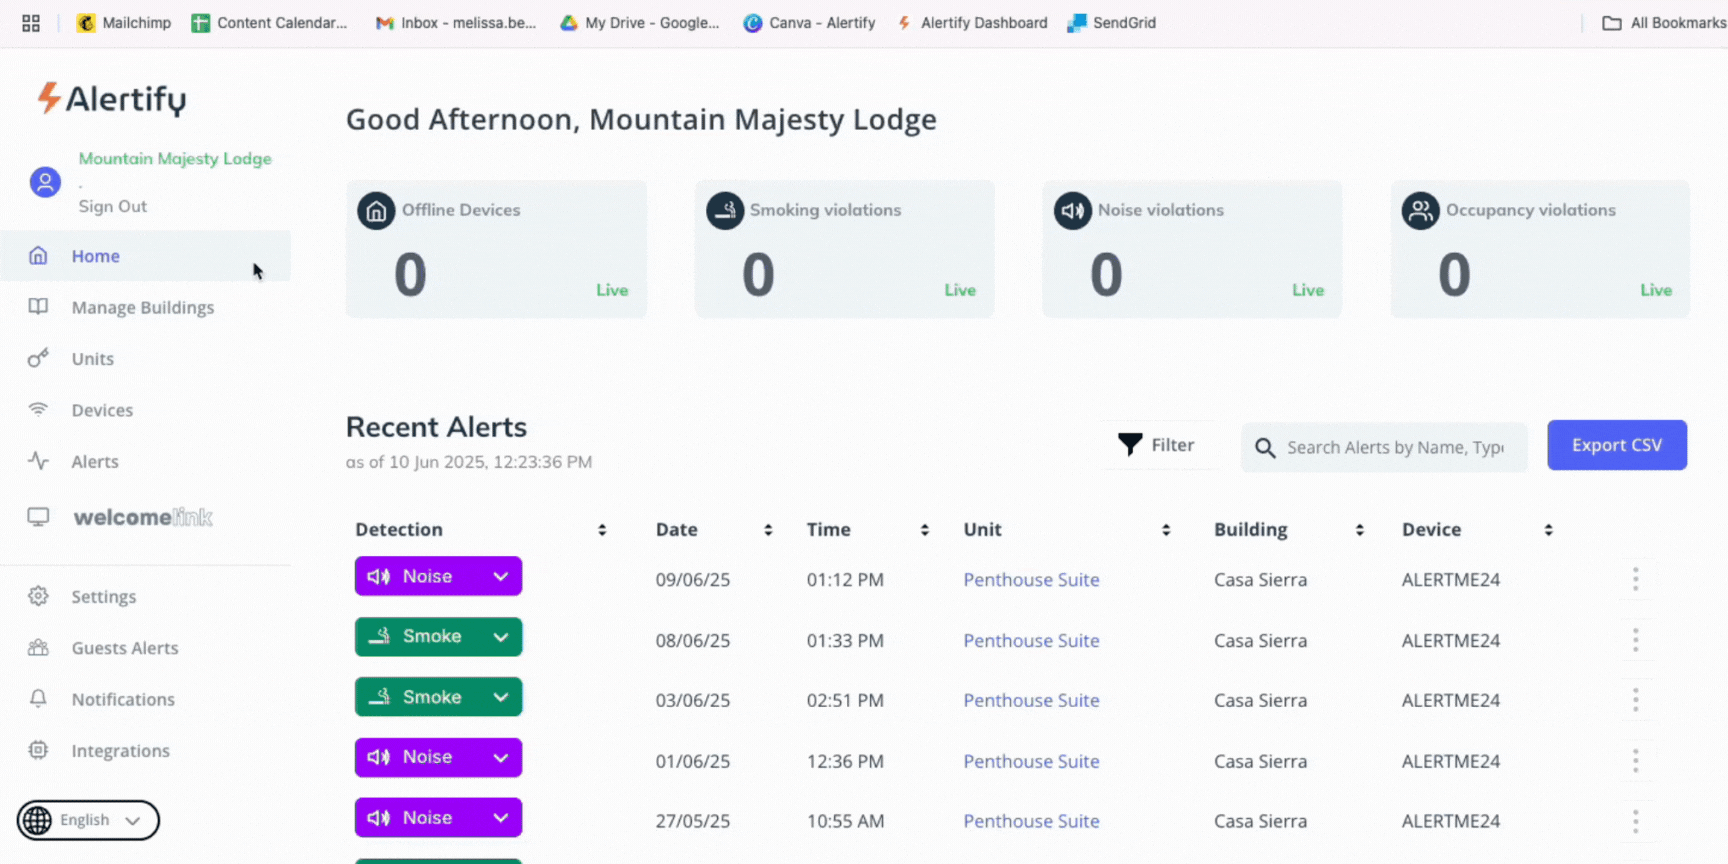This screenshot has height=864, width=1728.
Task: Toggle sorting on the Building column
Action: point(1359,530)
